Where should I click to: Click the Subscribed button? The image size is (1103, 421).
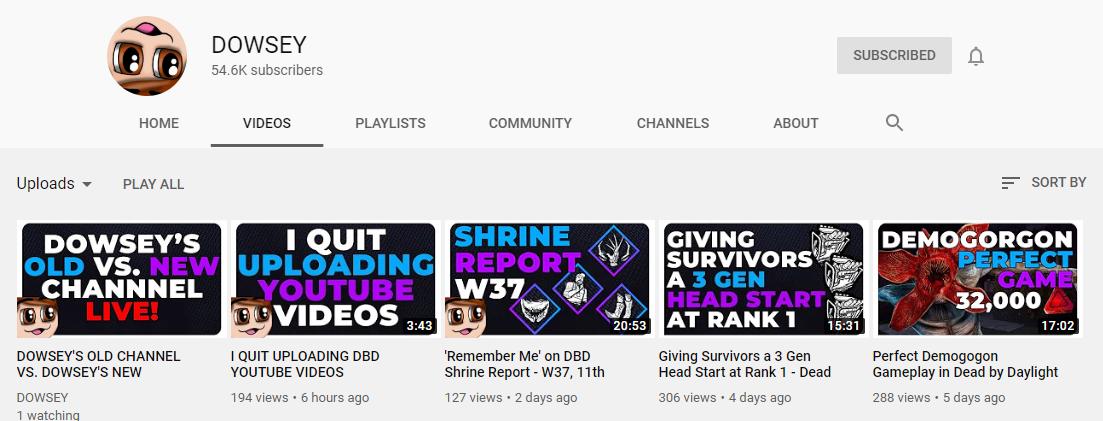894,56
